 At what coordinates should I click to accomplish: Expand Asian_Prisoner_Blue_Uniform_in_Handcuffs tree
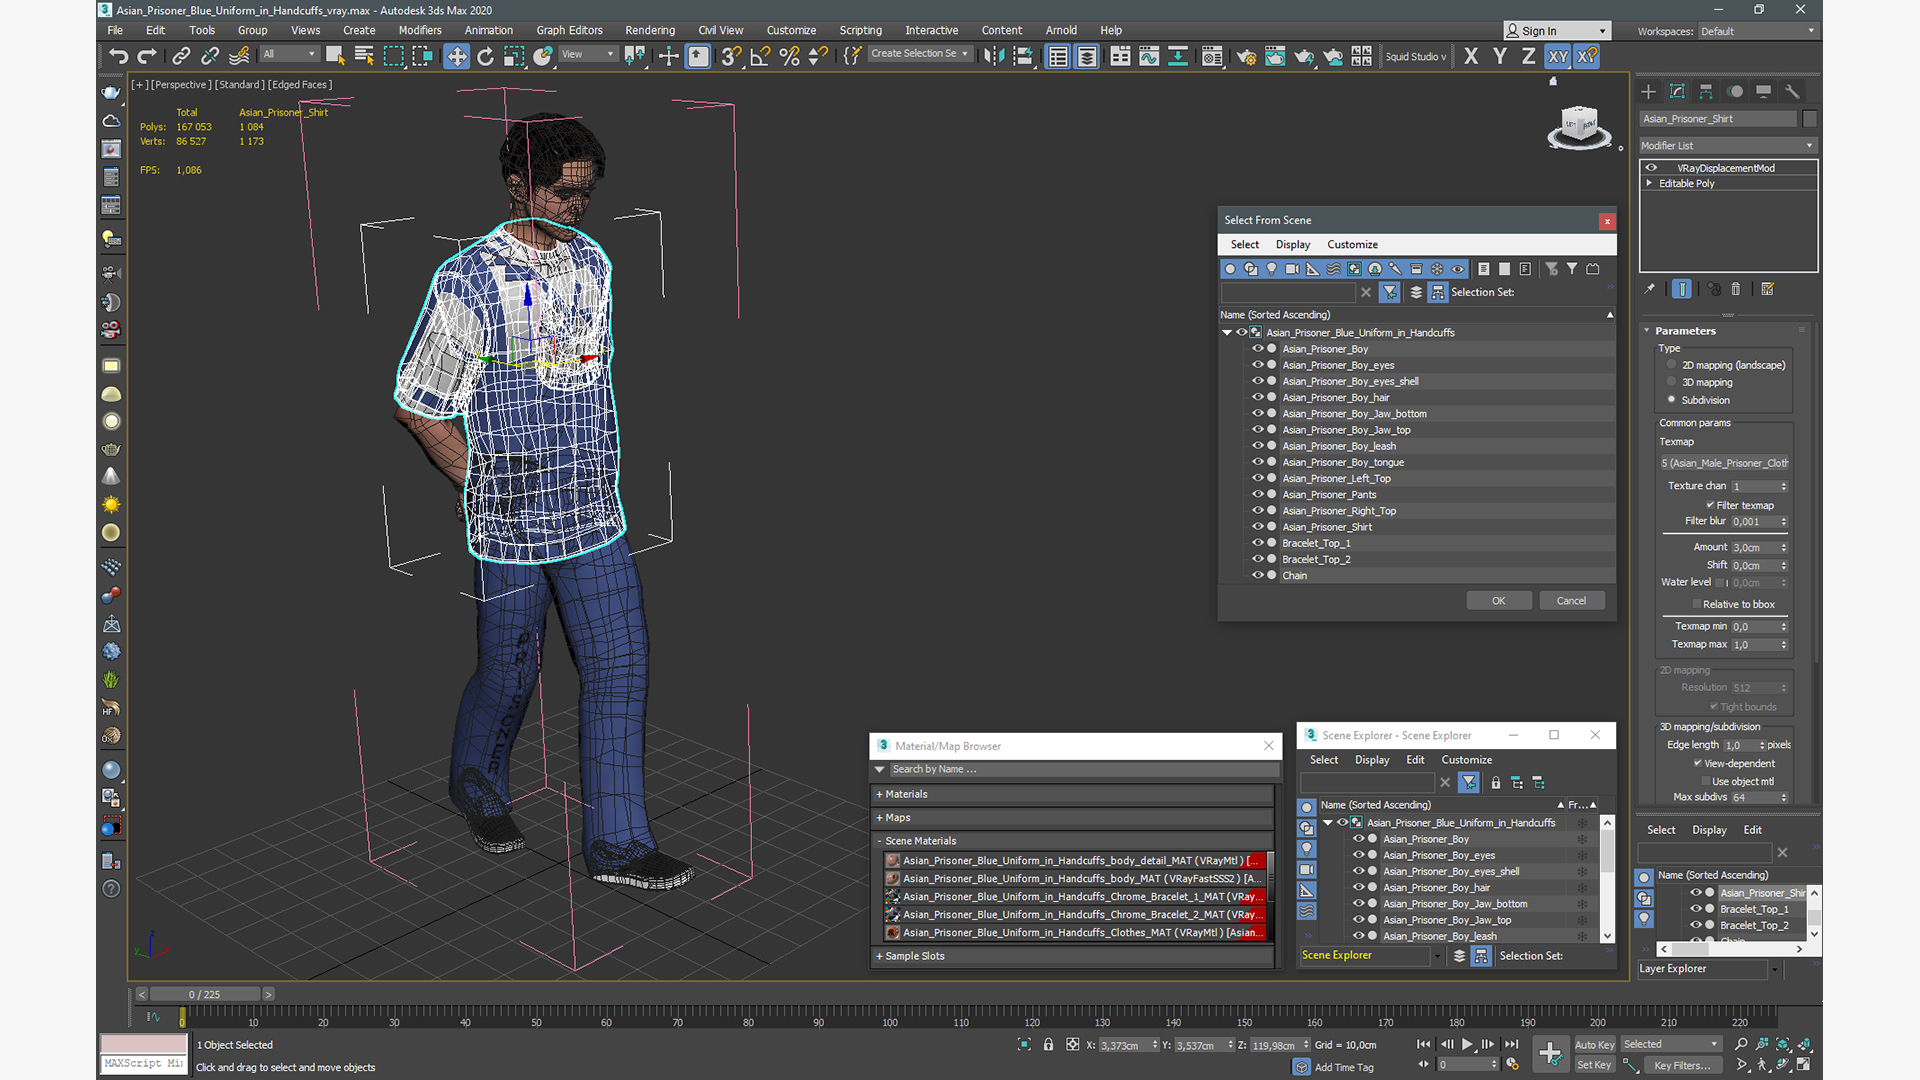pos(1225,331)
